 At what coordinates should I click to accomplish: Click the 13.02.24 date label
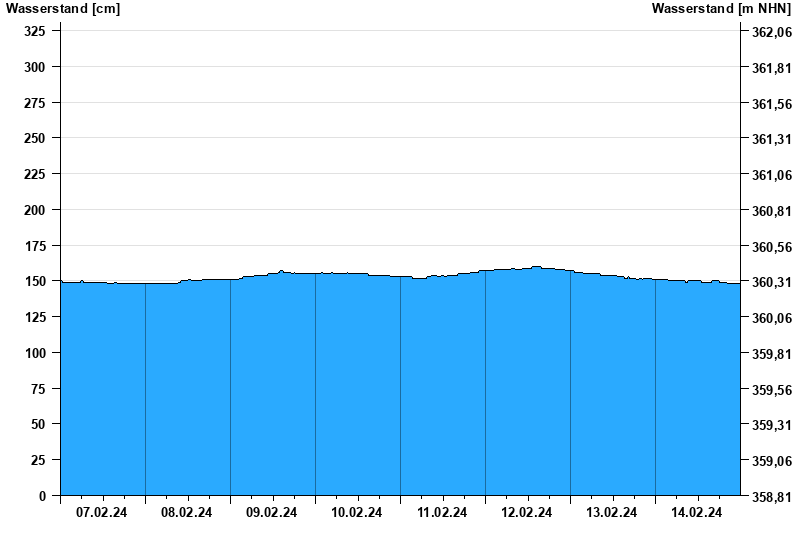point(612,513)
